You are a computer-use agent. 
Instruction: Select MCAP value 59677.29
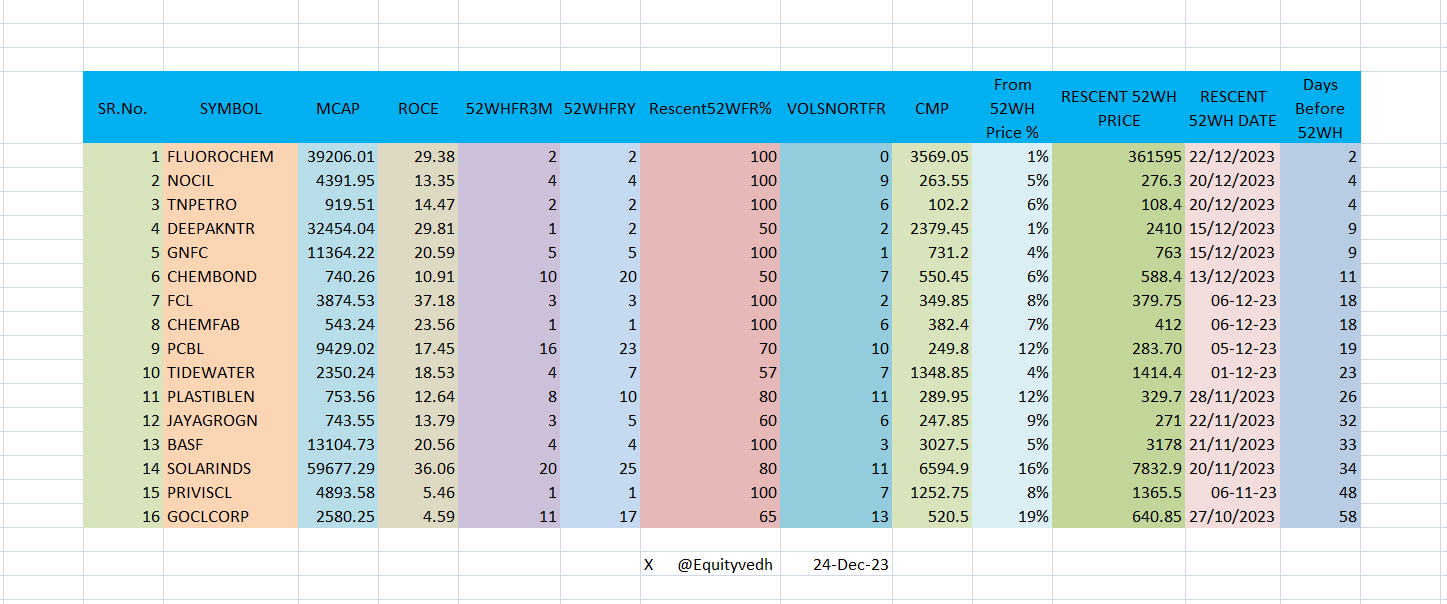[x=338, y=468]
